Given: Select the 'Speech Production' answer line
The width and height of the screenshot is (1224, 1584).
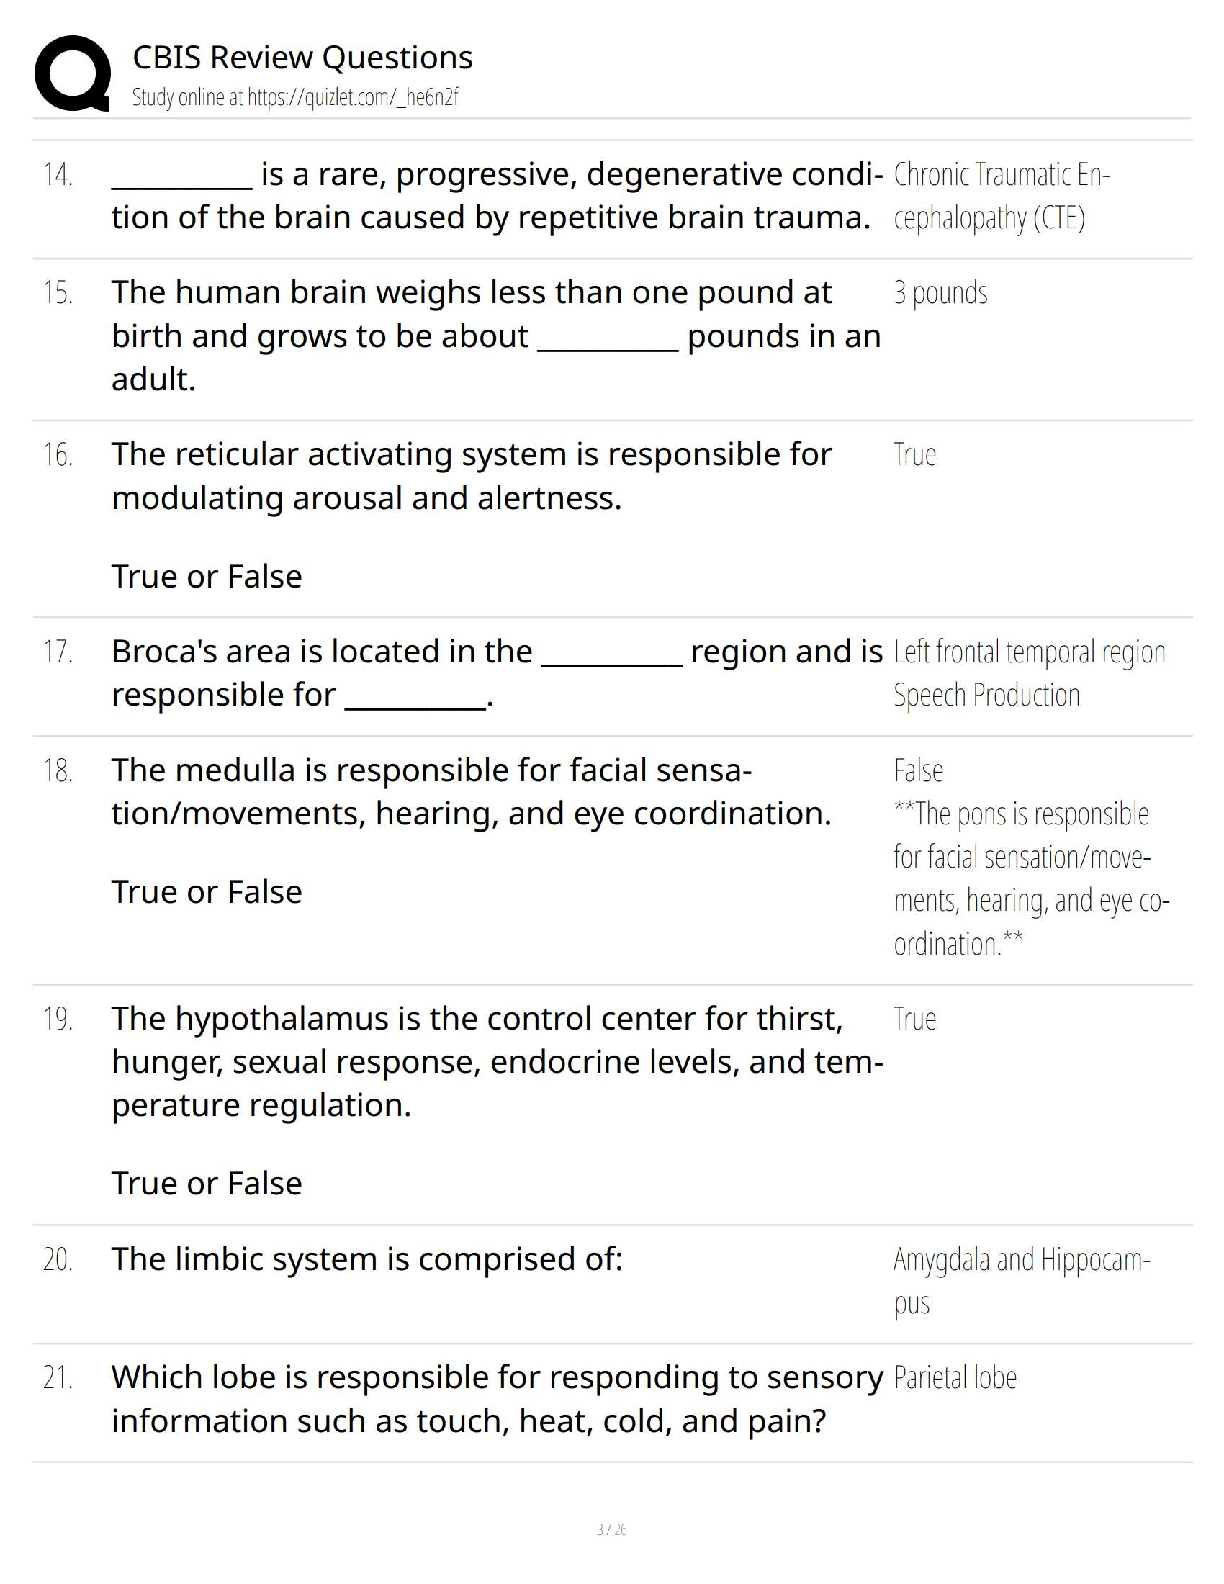Looking at the screenshot, I should point(986,695).
